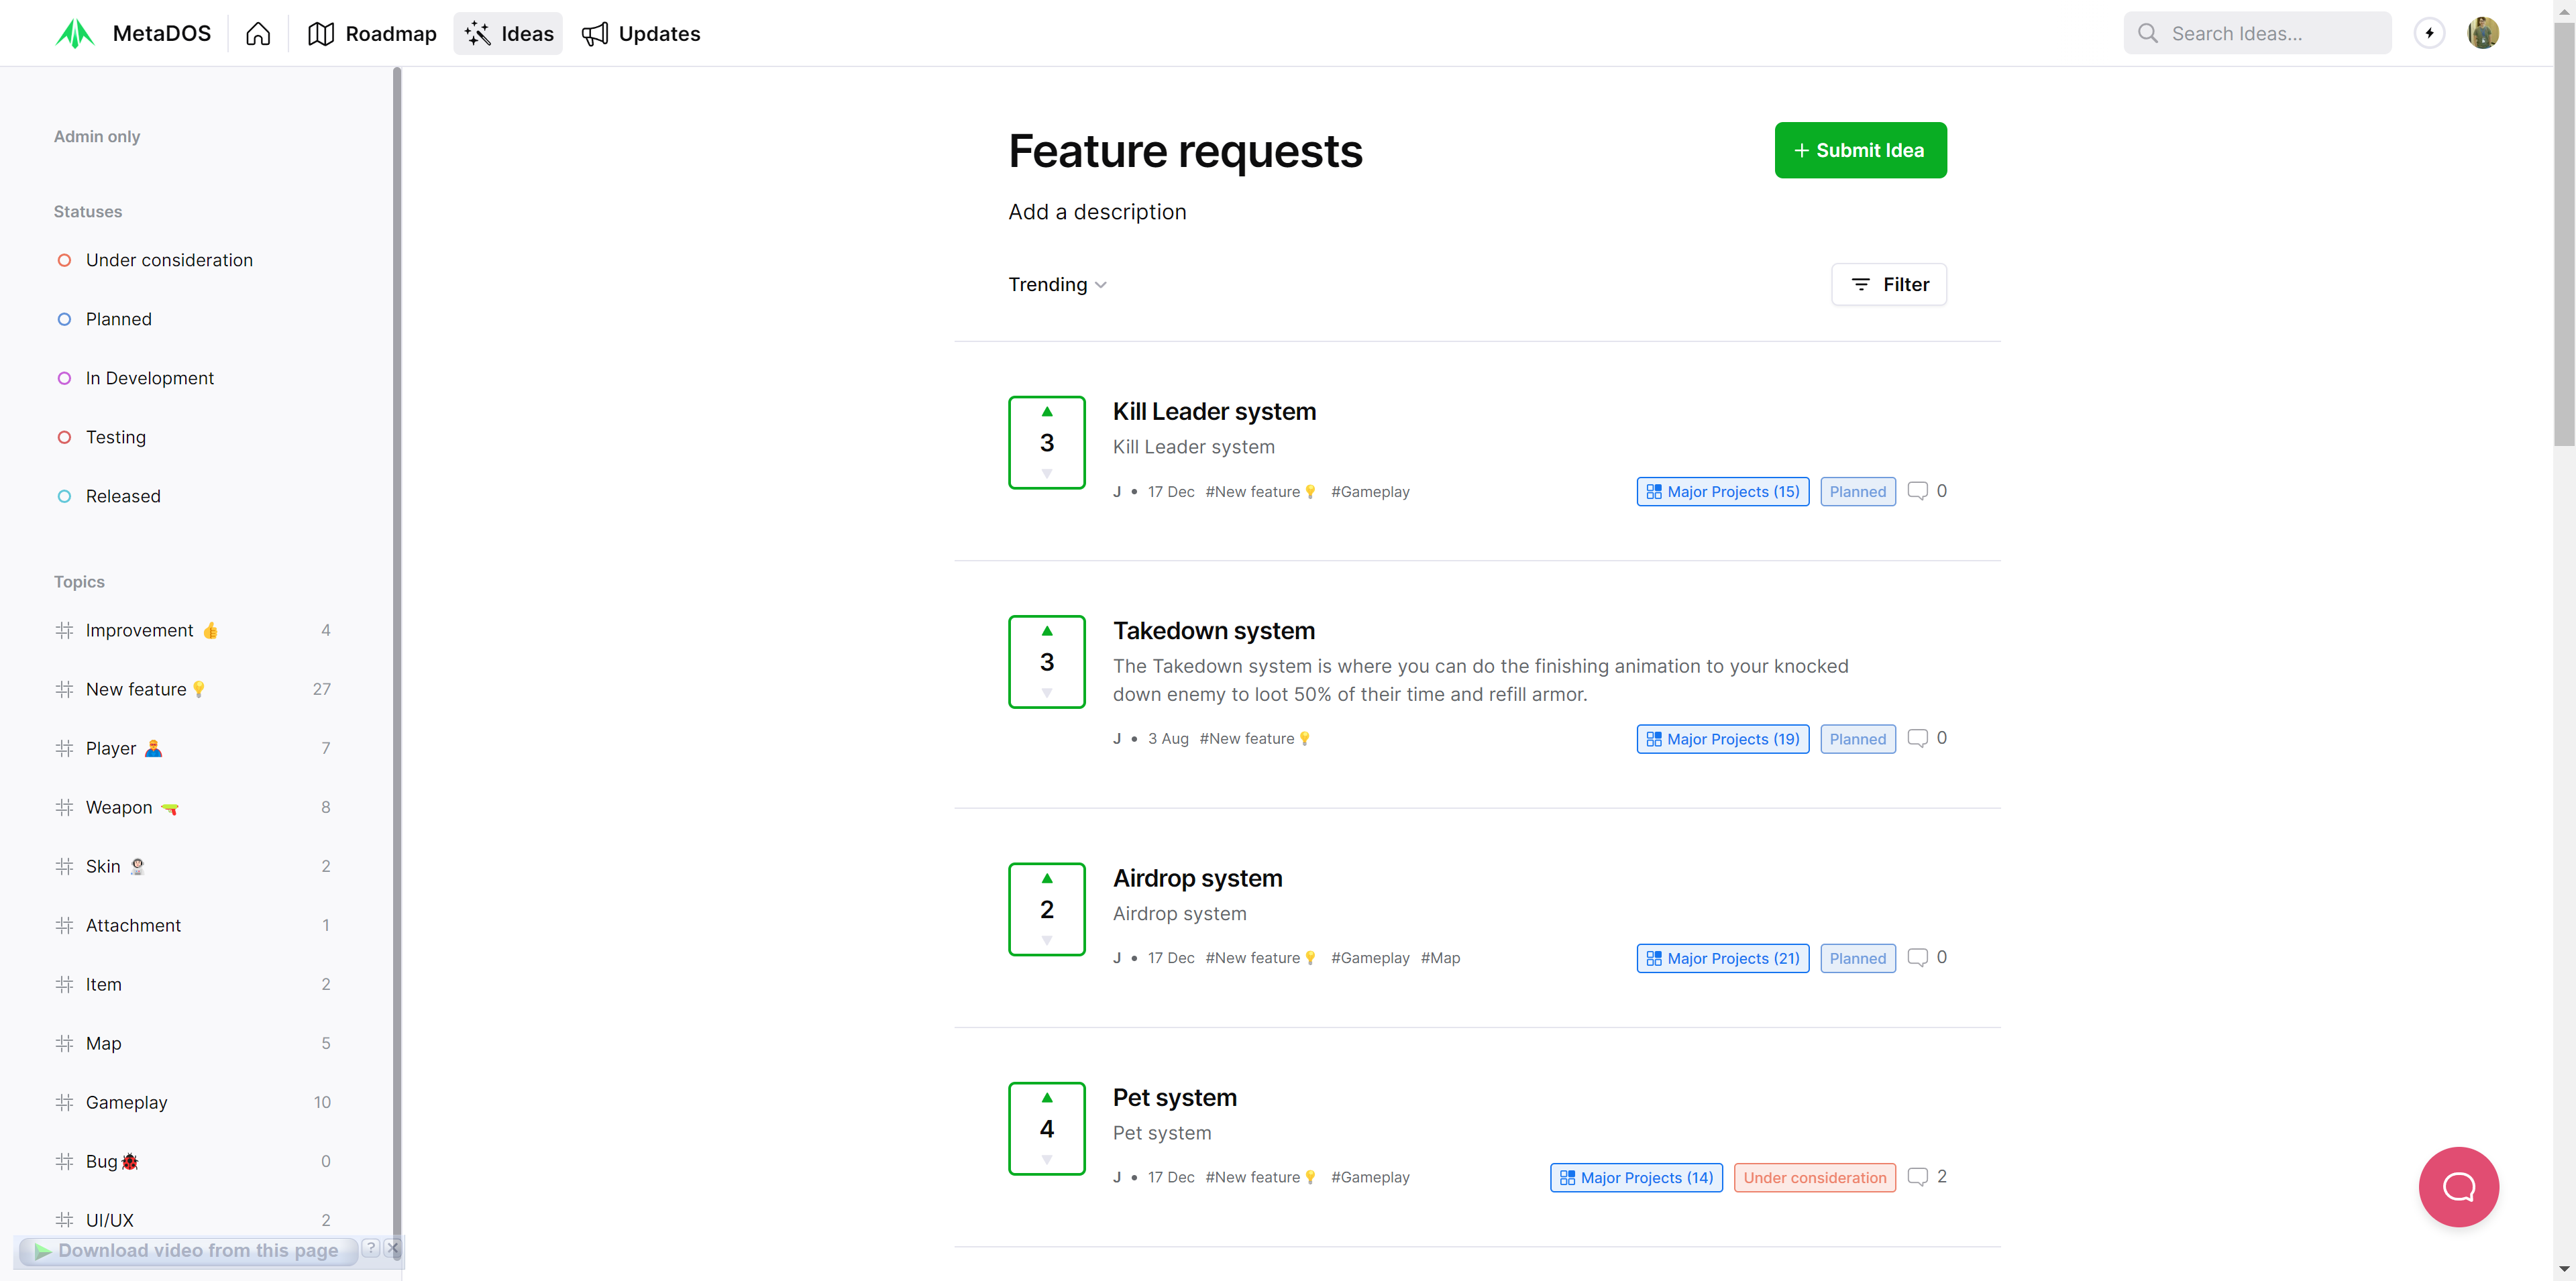Close the download video banner
This screenshot has height=1281, width=2576.
tap(393, 1248)
